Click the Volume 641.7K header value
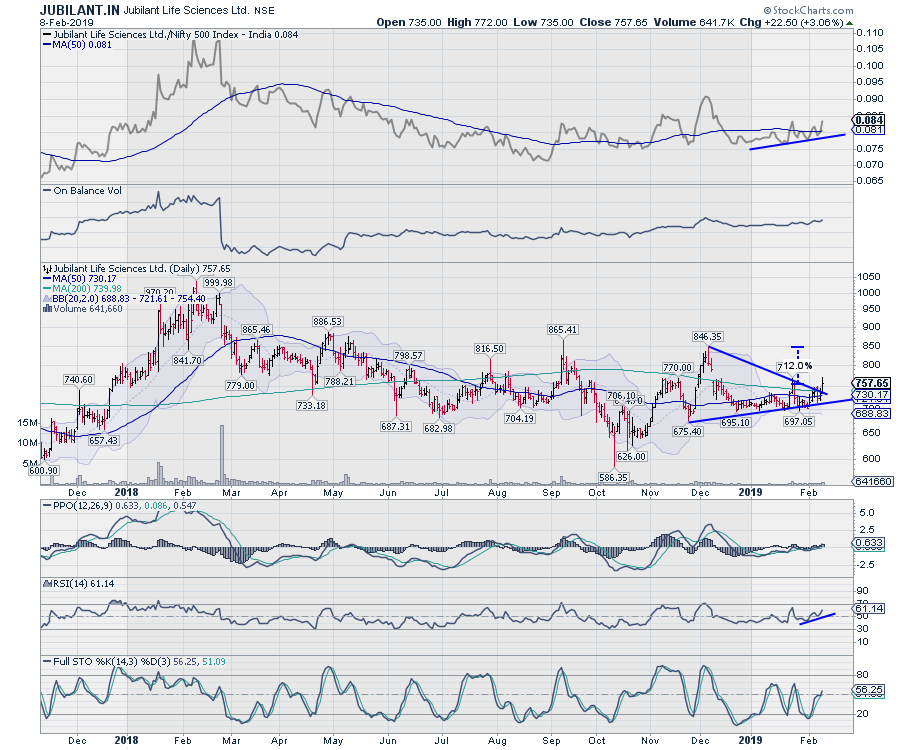Viewport: 900px width, 750px height. (693, 22)
